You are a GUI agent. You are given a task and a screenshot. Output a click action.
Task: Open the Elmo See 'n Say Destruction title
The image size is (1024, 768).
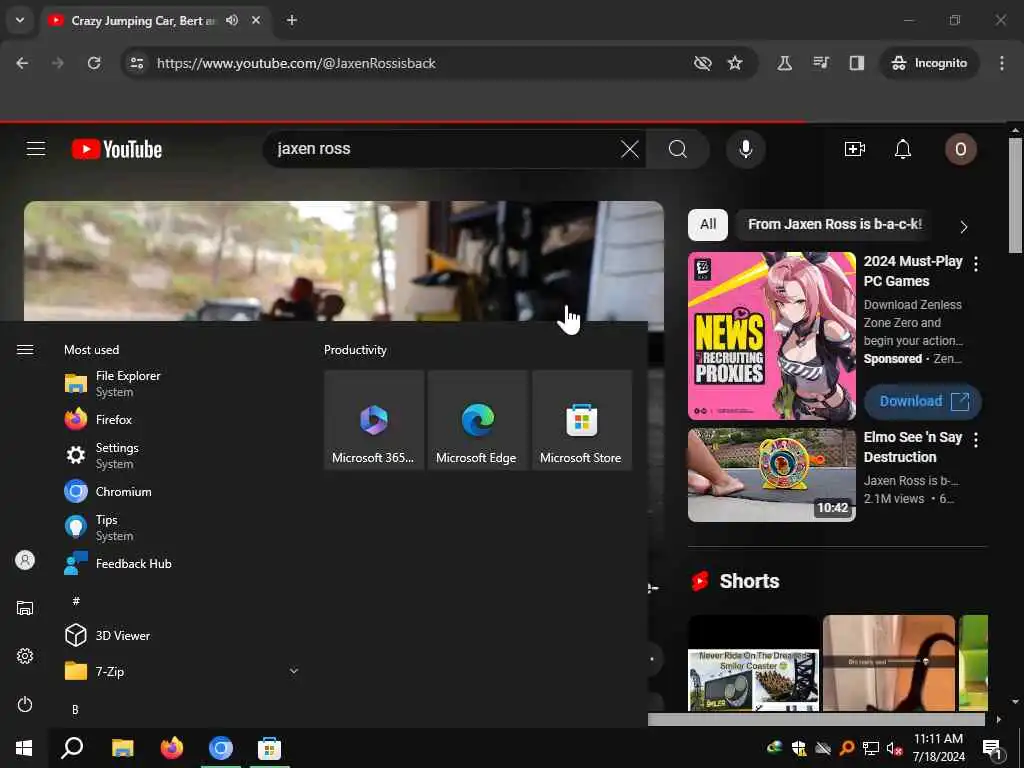[913, 447]
